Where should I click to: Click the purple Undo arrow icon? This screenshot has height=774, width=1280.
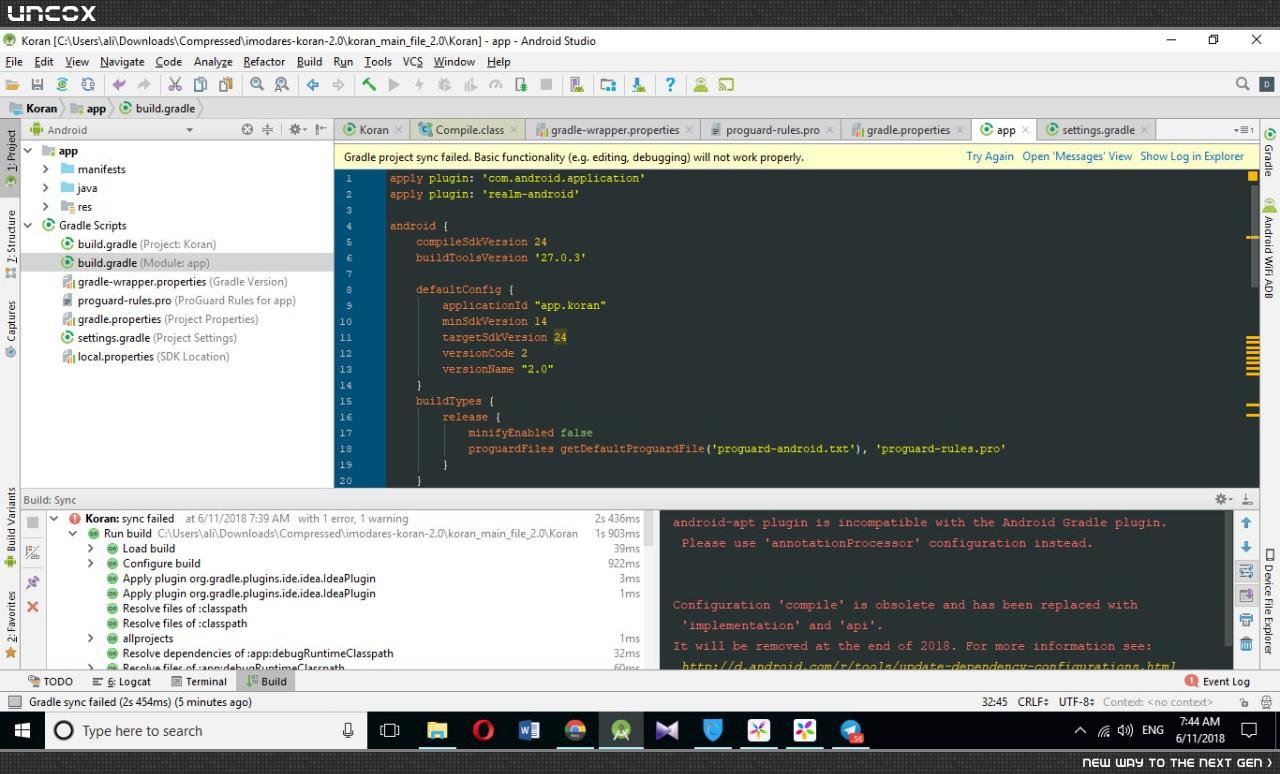pos(119,85)
